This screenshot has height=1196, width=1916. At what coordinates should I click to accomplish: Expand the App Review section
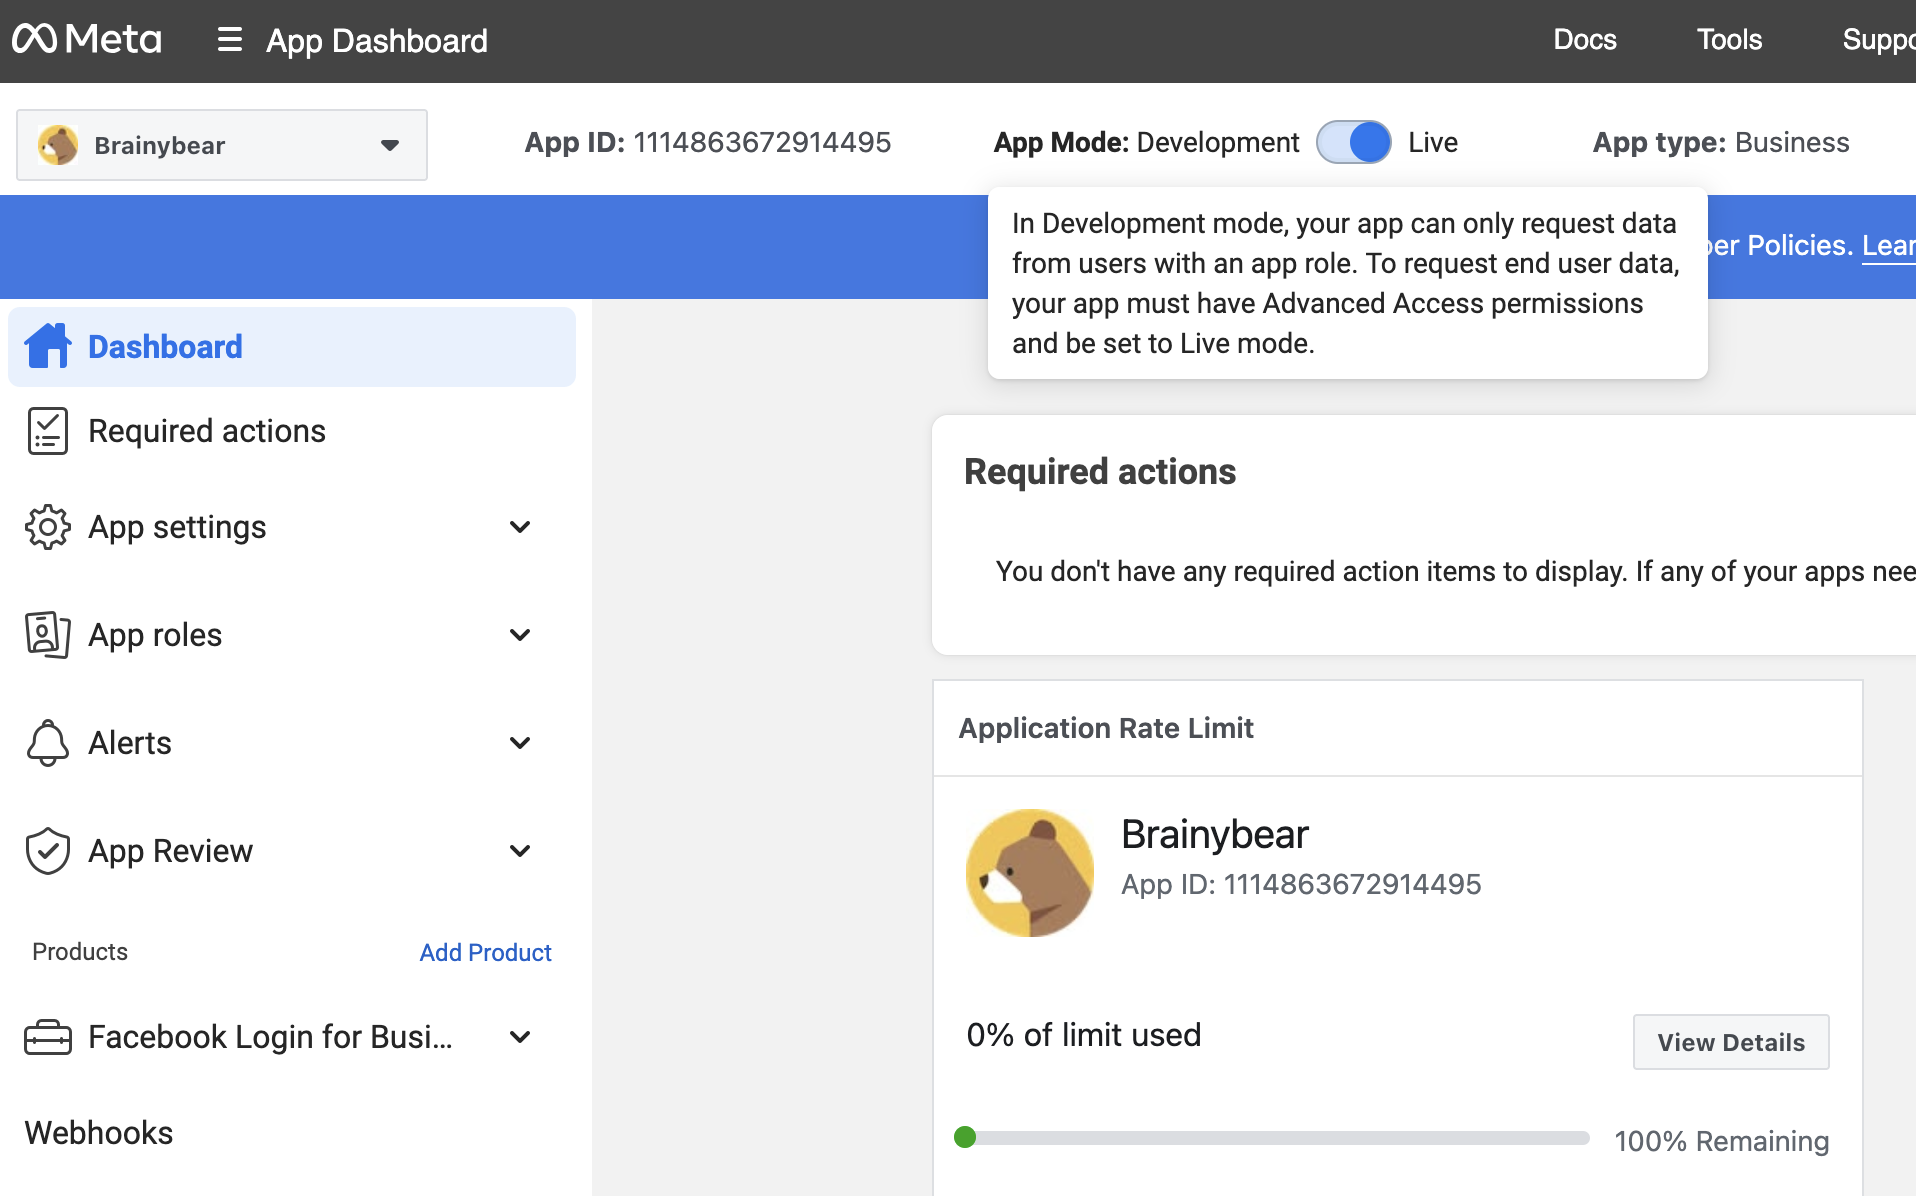click(x=520, y=851)
